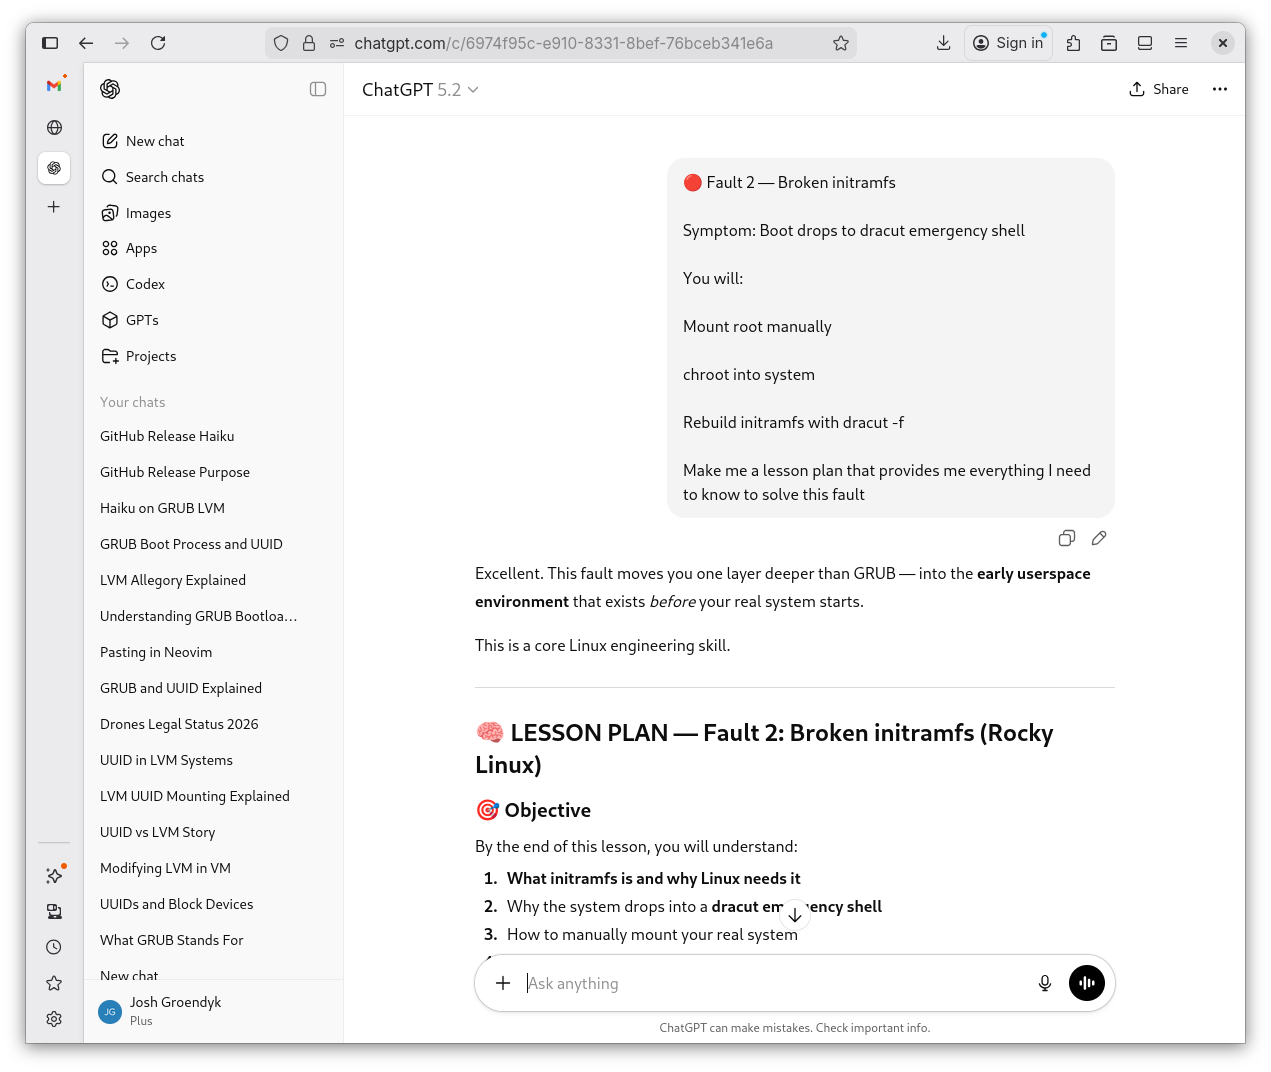1271x1072 pixels.
Task: Expand the ChatGPT 5.2 model selector
Action: coord(420,90)
